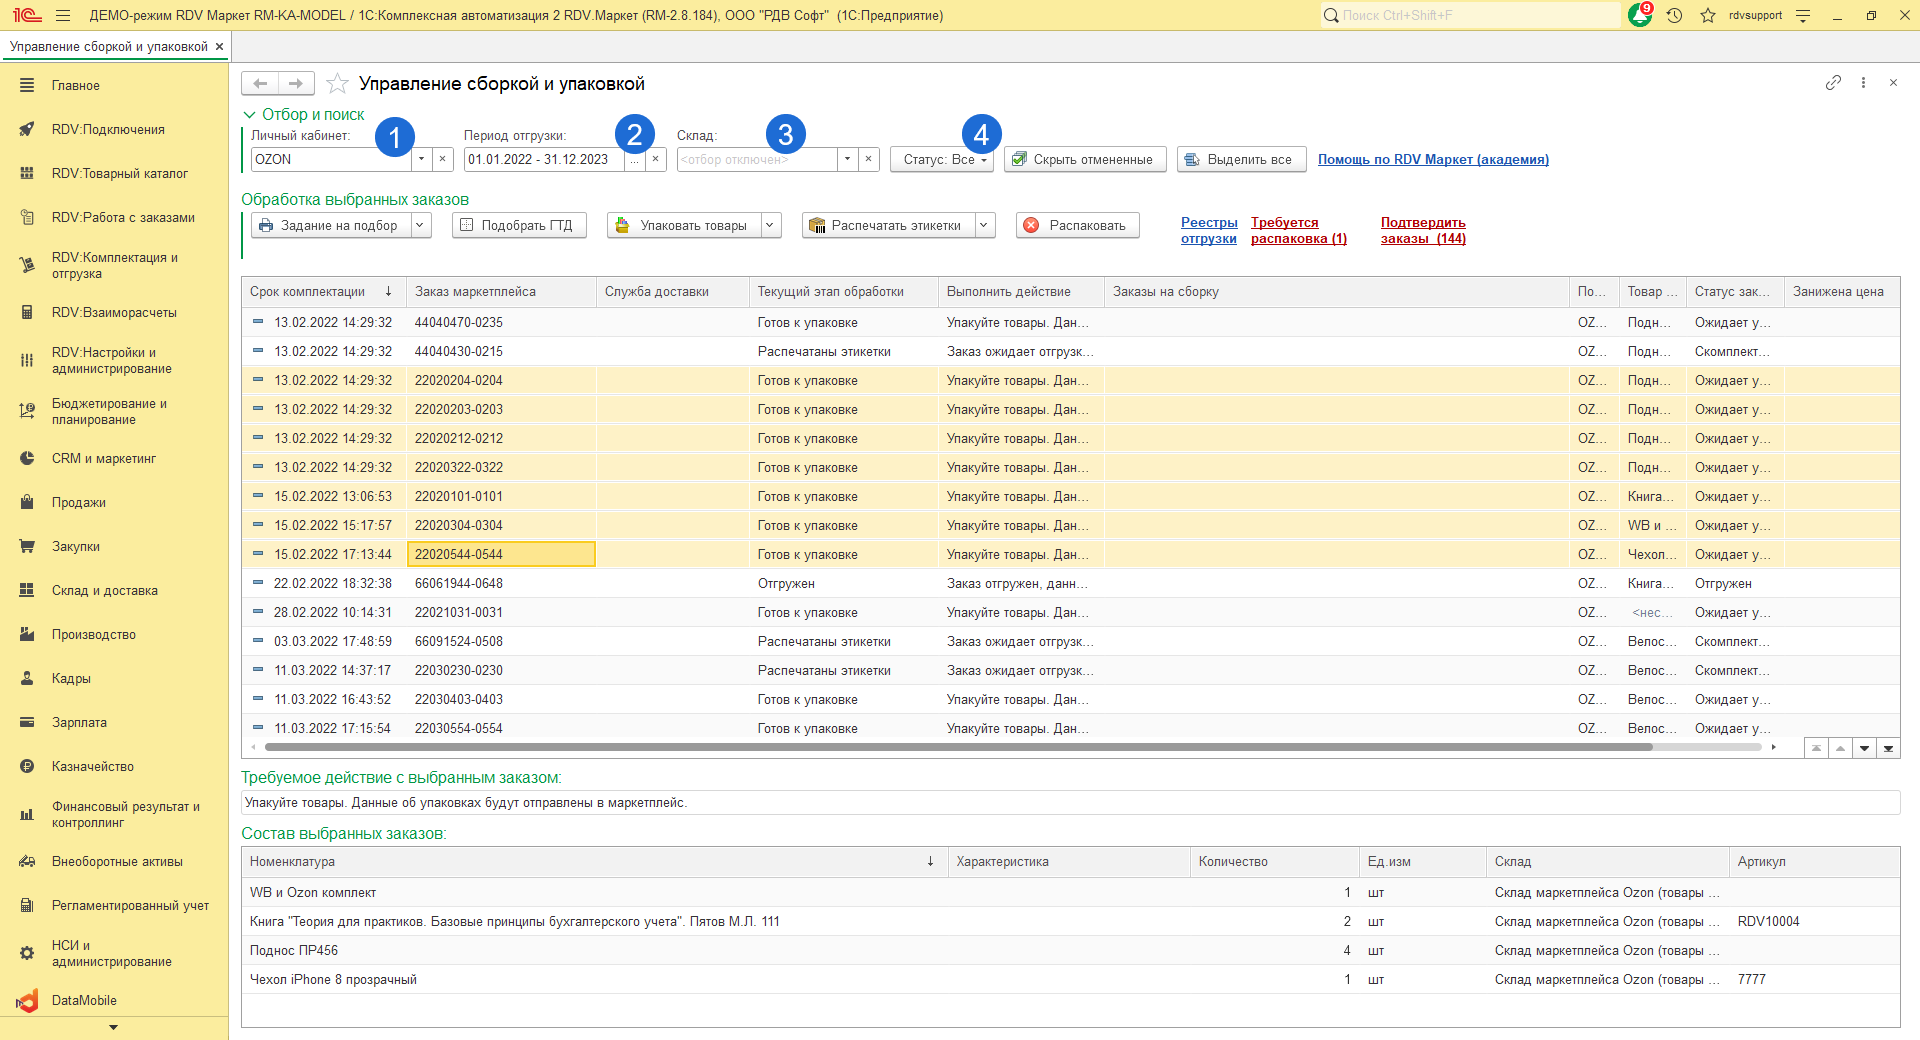Open Склад и доставка menu section
The width and height of the screenshot is (1920, 1040).
104,590
